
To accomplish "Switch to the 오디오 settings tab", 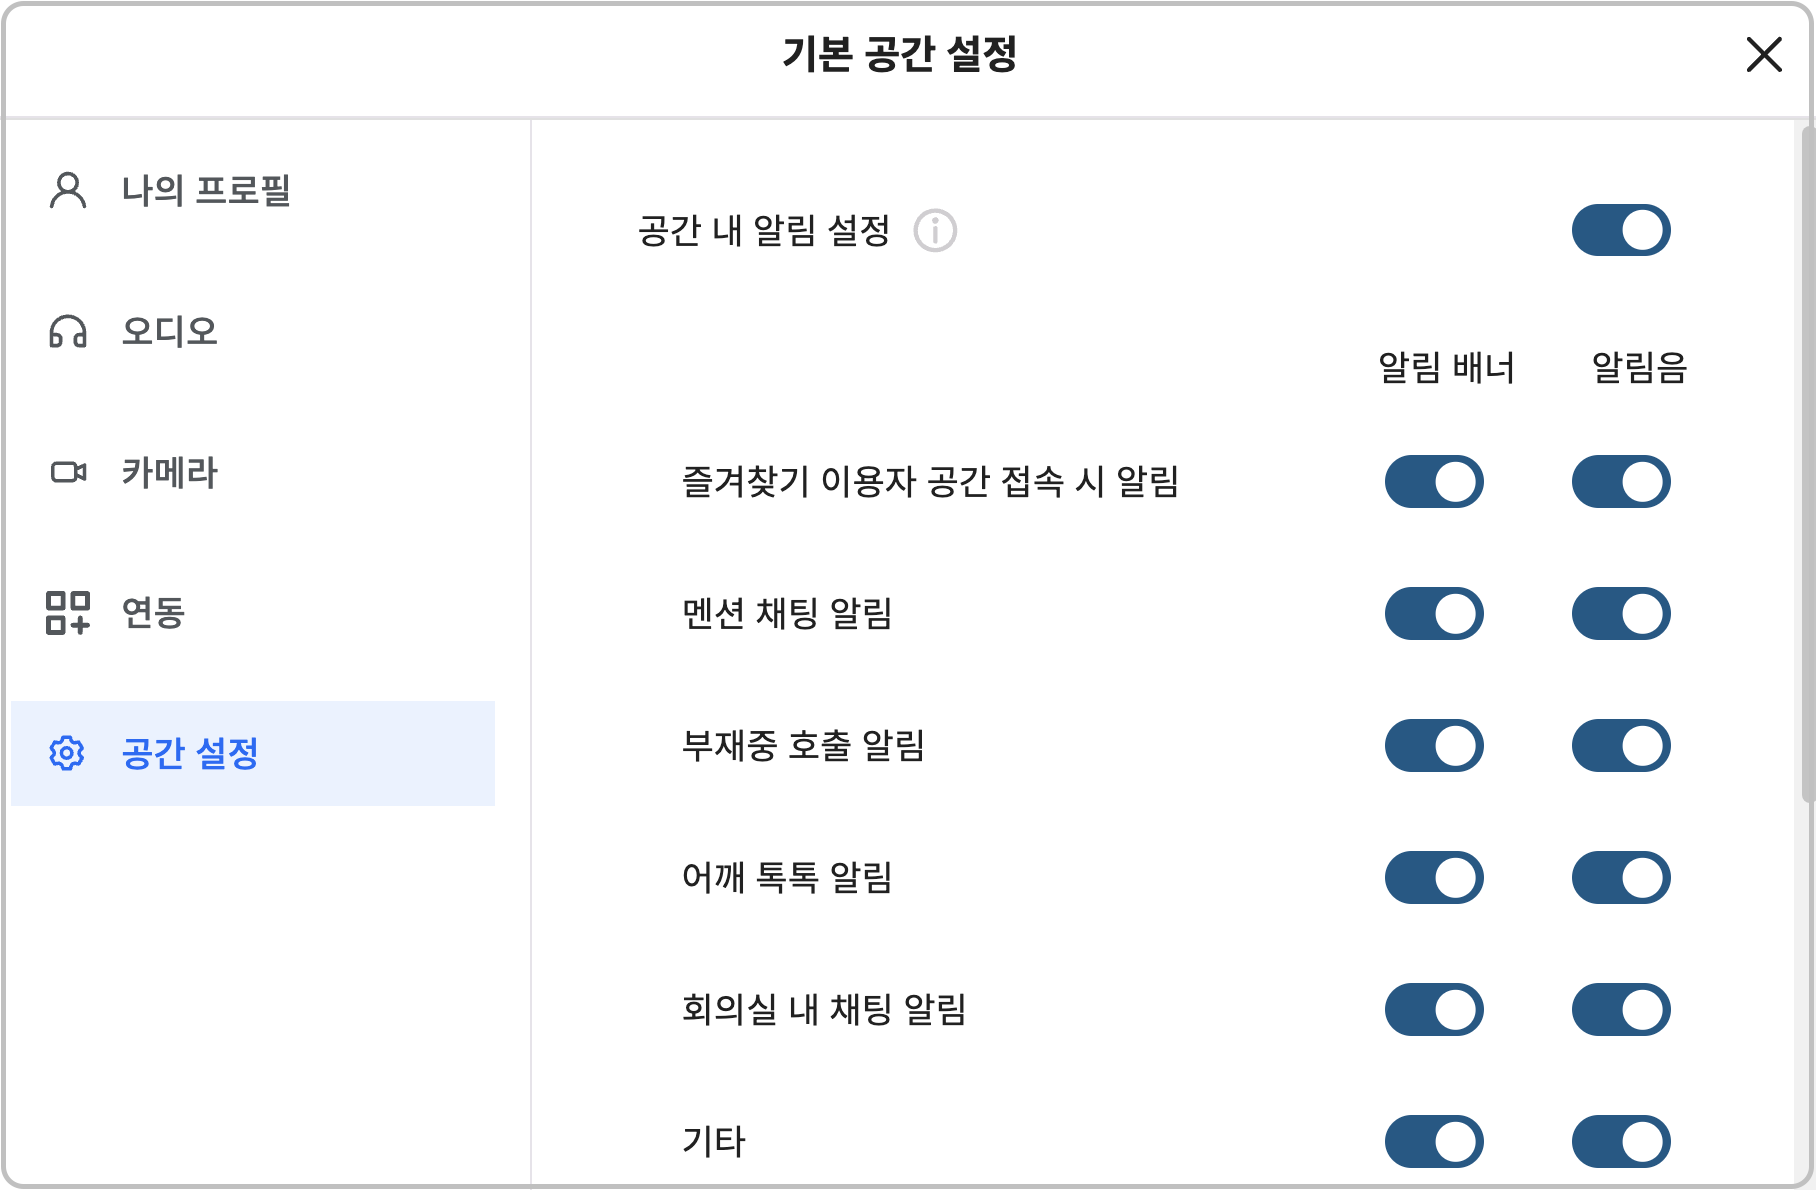I will click(x=169, y=331).
